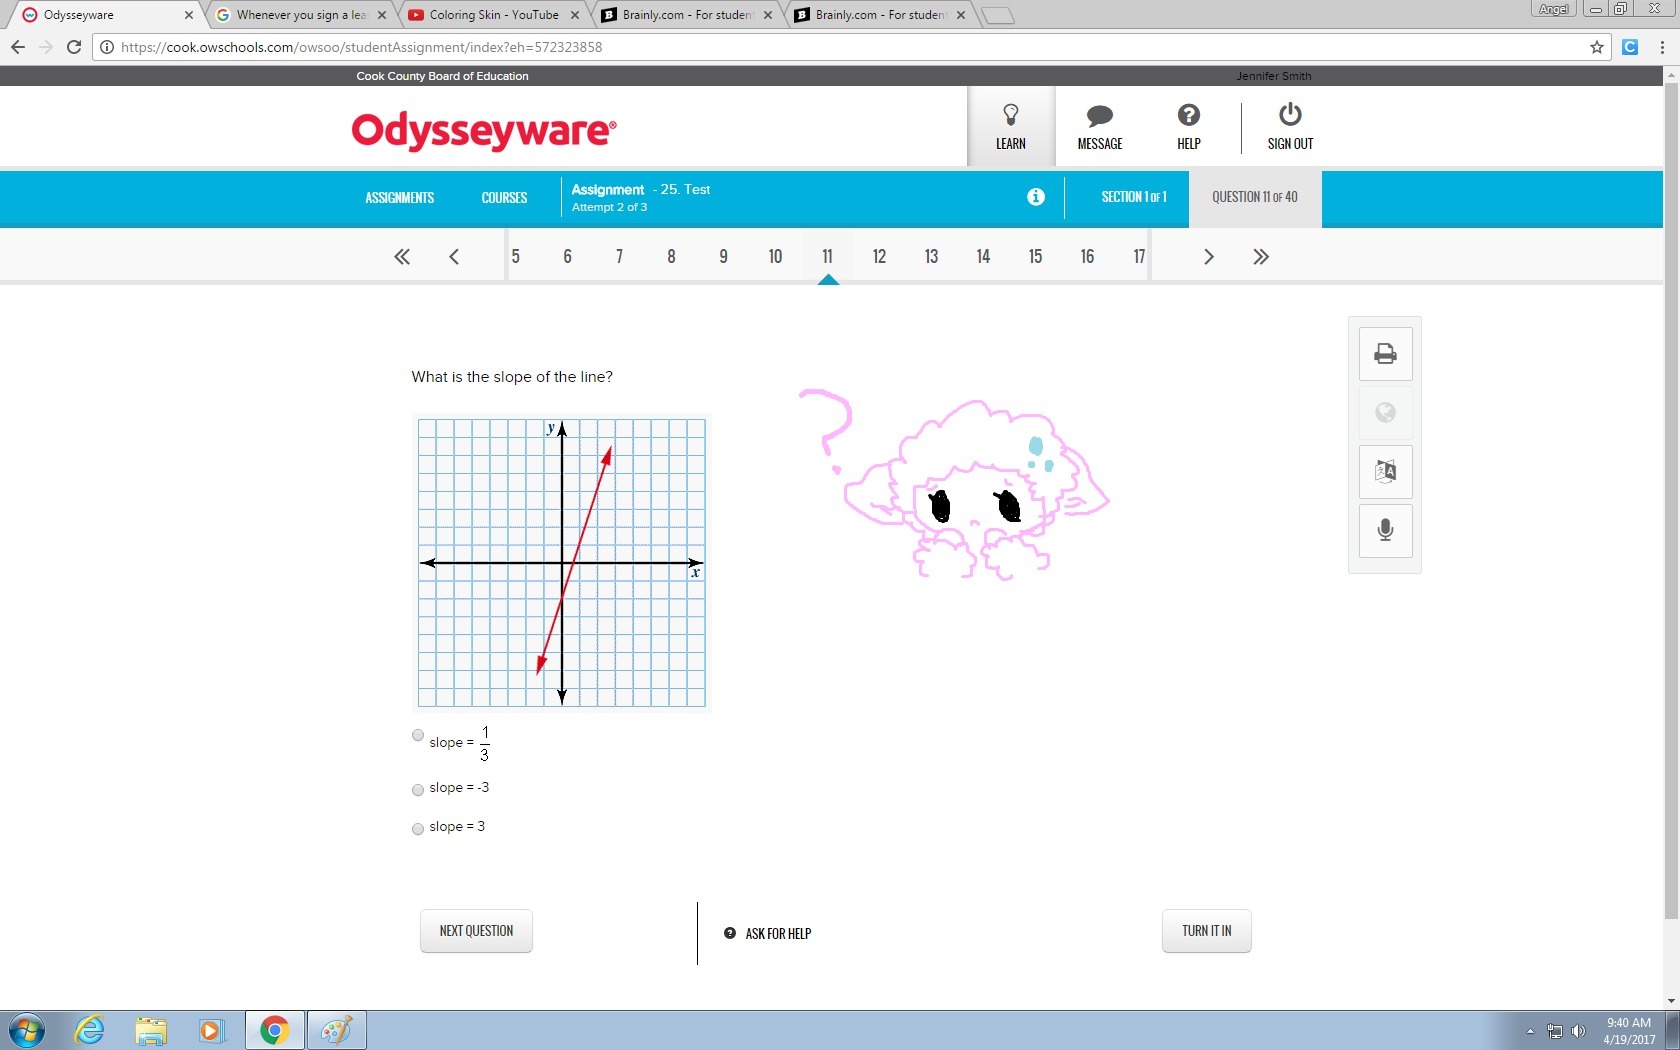1680x1050 pixels.
Task: Choose the slope = -3 option
Action: (418, 790)
